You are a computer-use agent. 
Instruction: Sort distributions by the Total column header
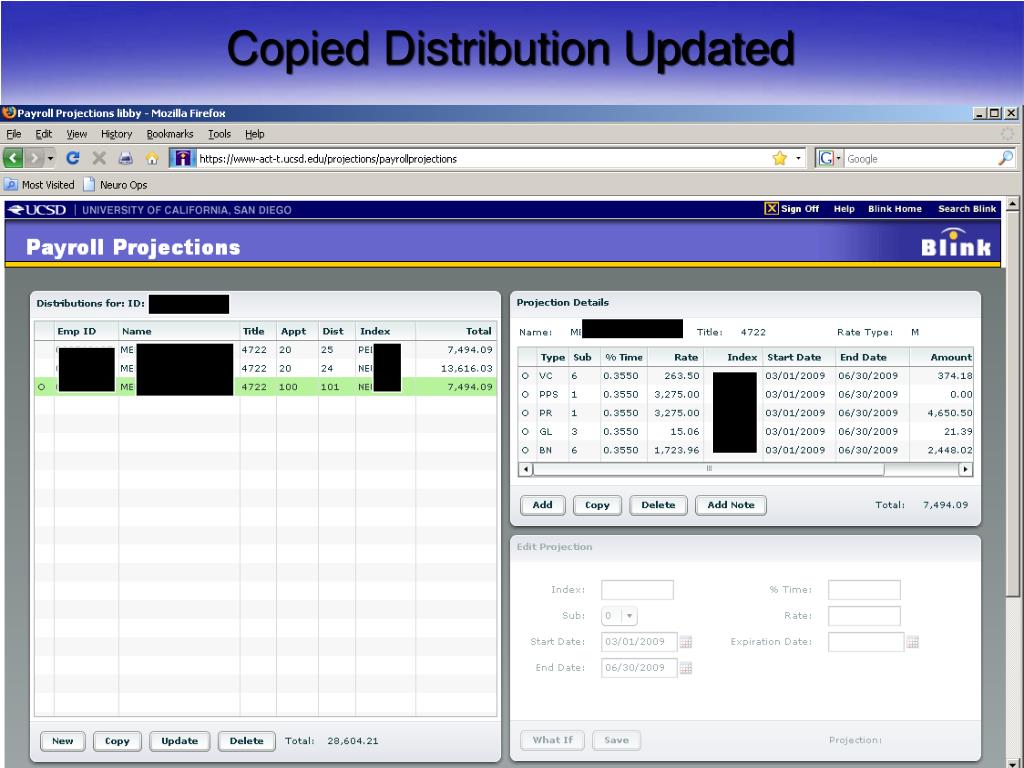[456, 331]
